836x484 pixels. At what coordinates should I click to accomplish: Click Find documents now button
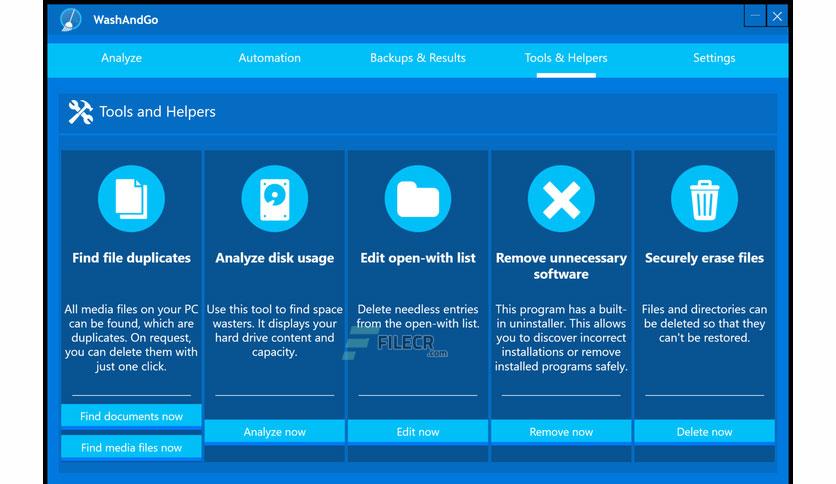(x=131, y=416)
